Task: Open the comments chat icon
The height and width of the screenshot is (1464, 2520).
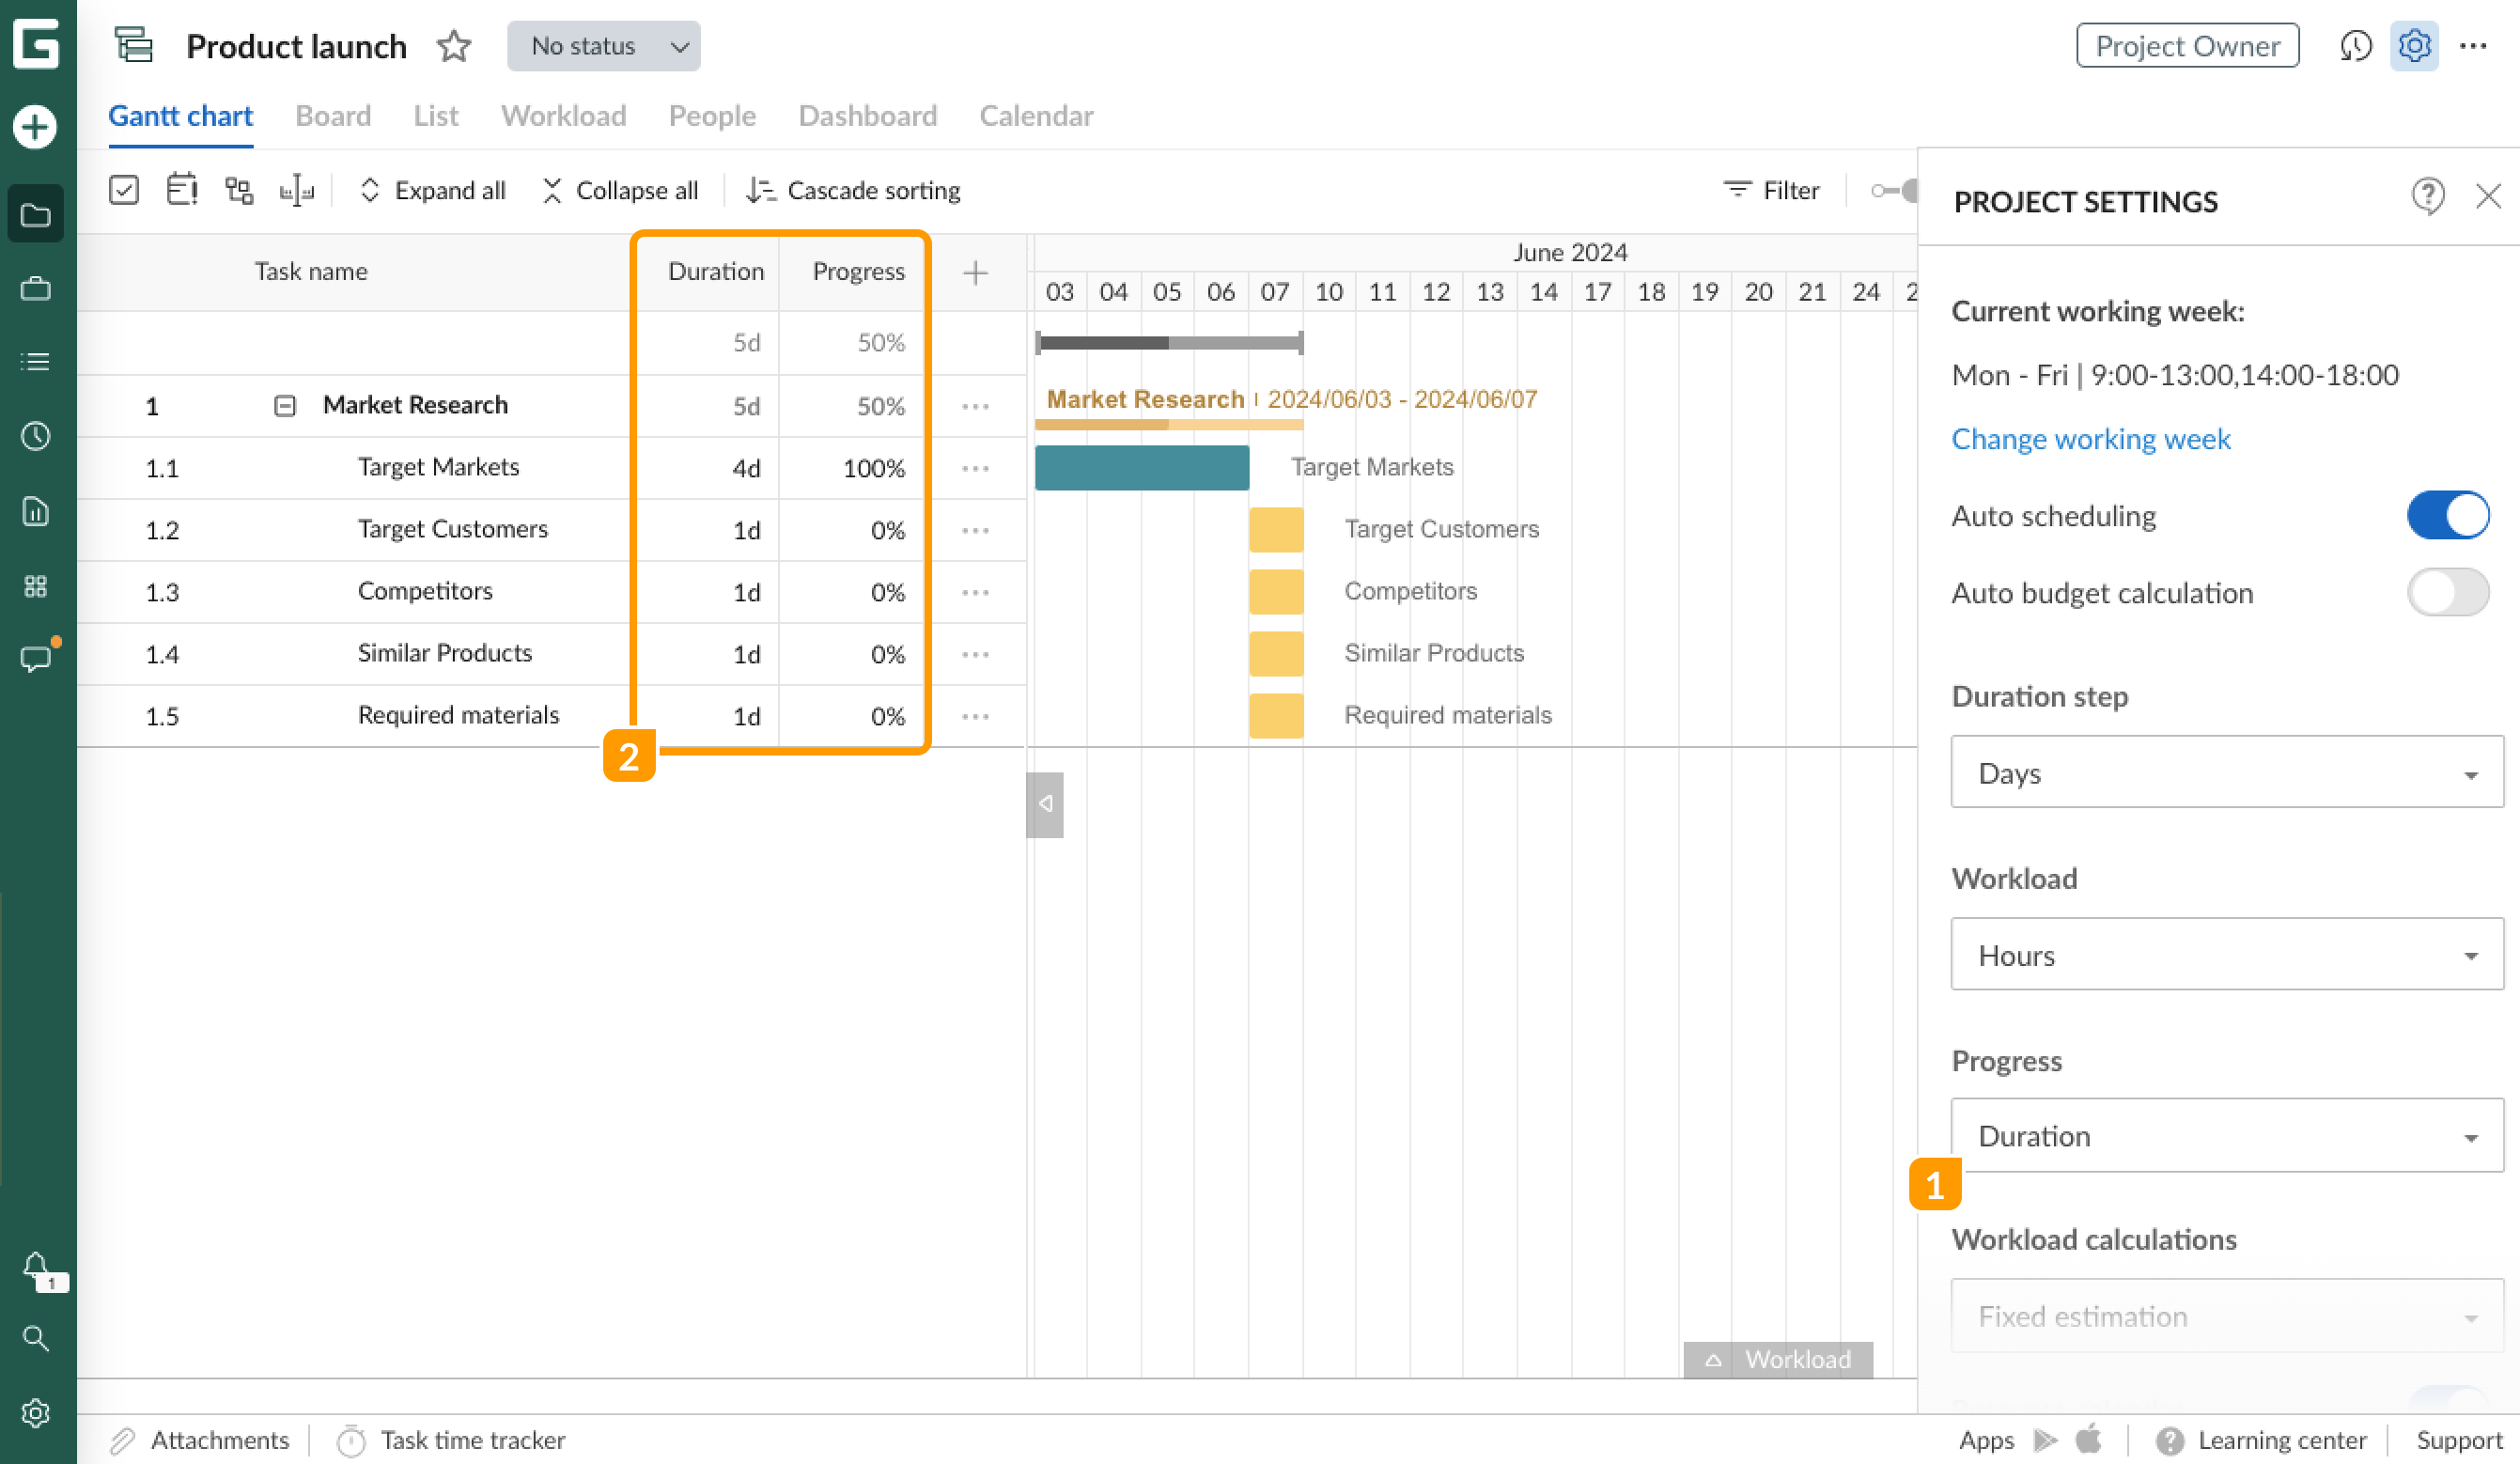Action: coord(36,658)
